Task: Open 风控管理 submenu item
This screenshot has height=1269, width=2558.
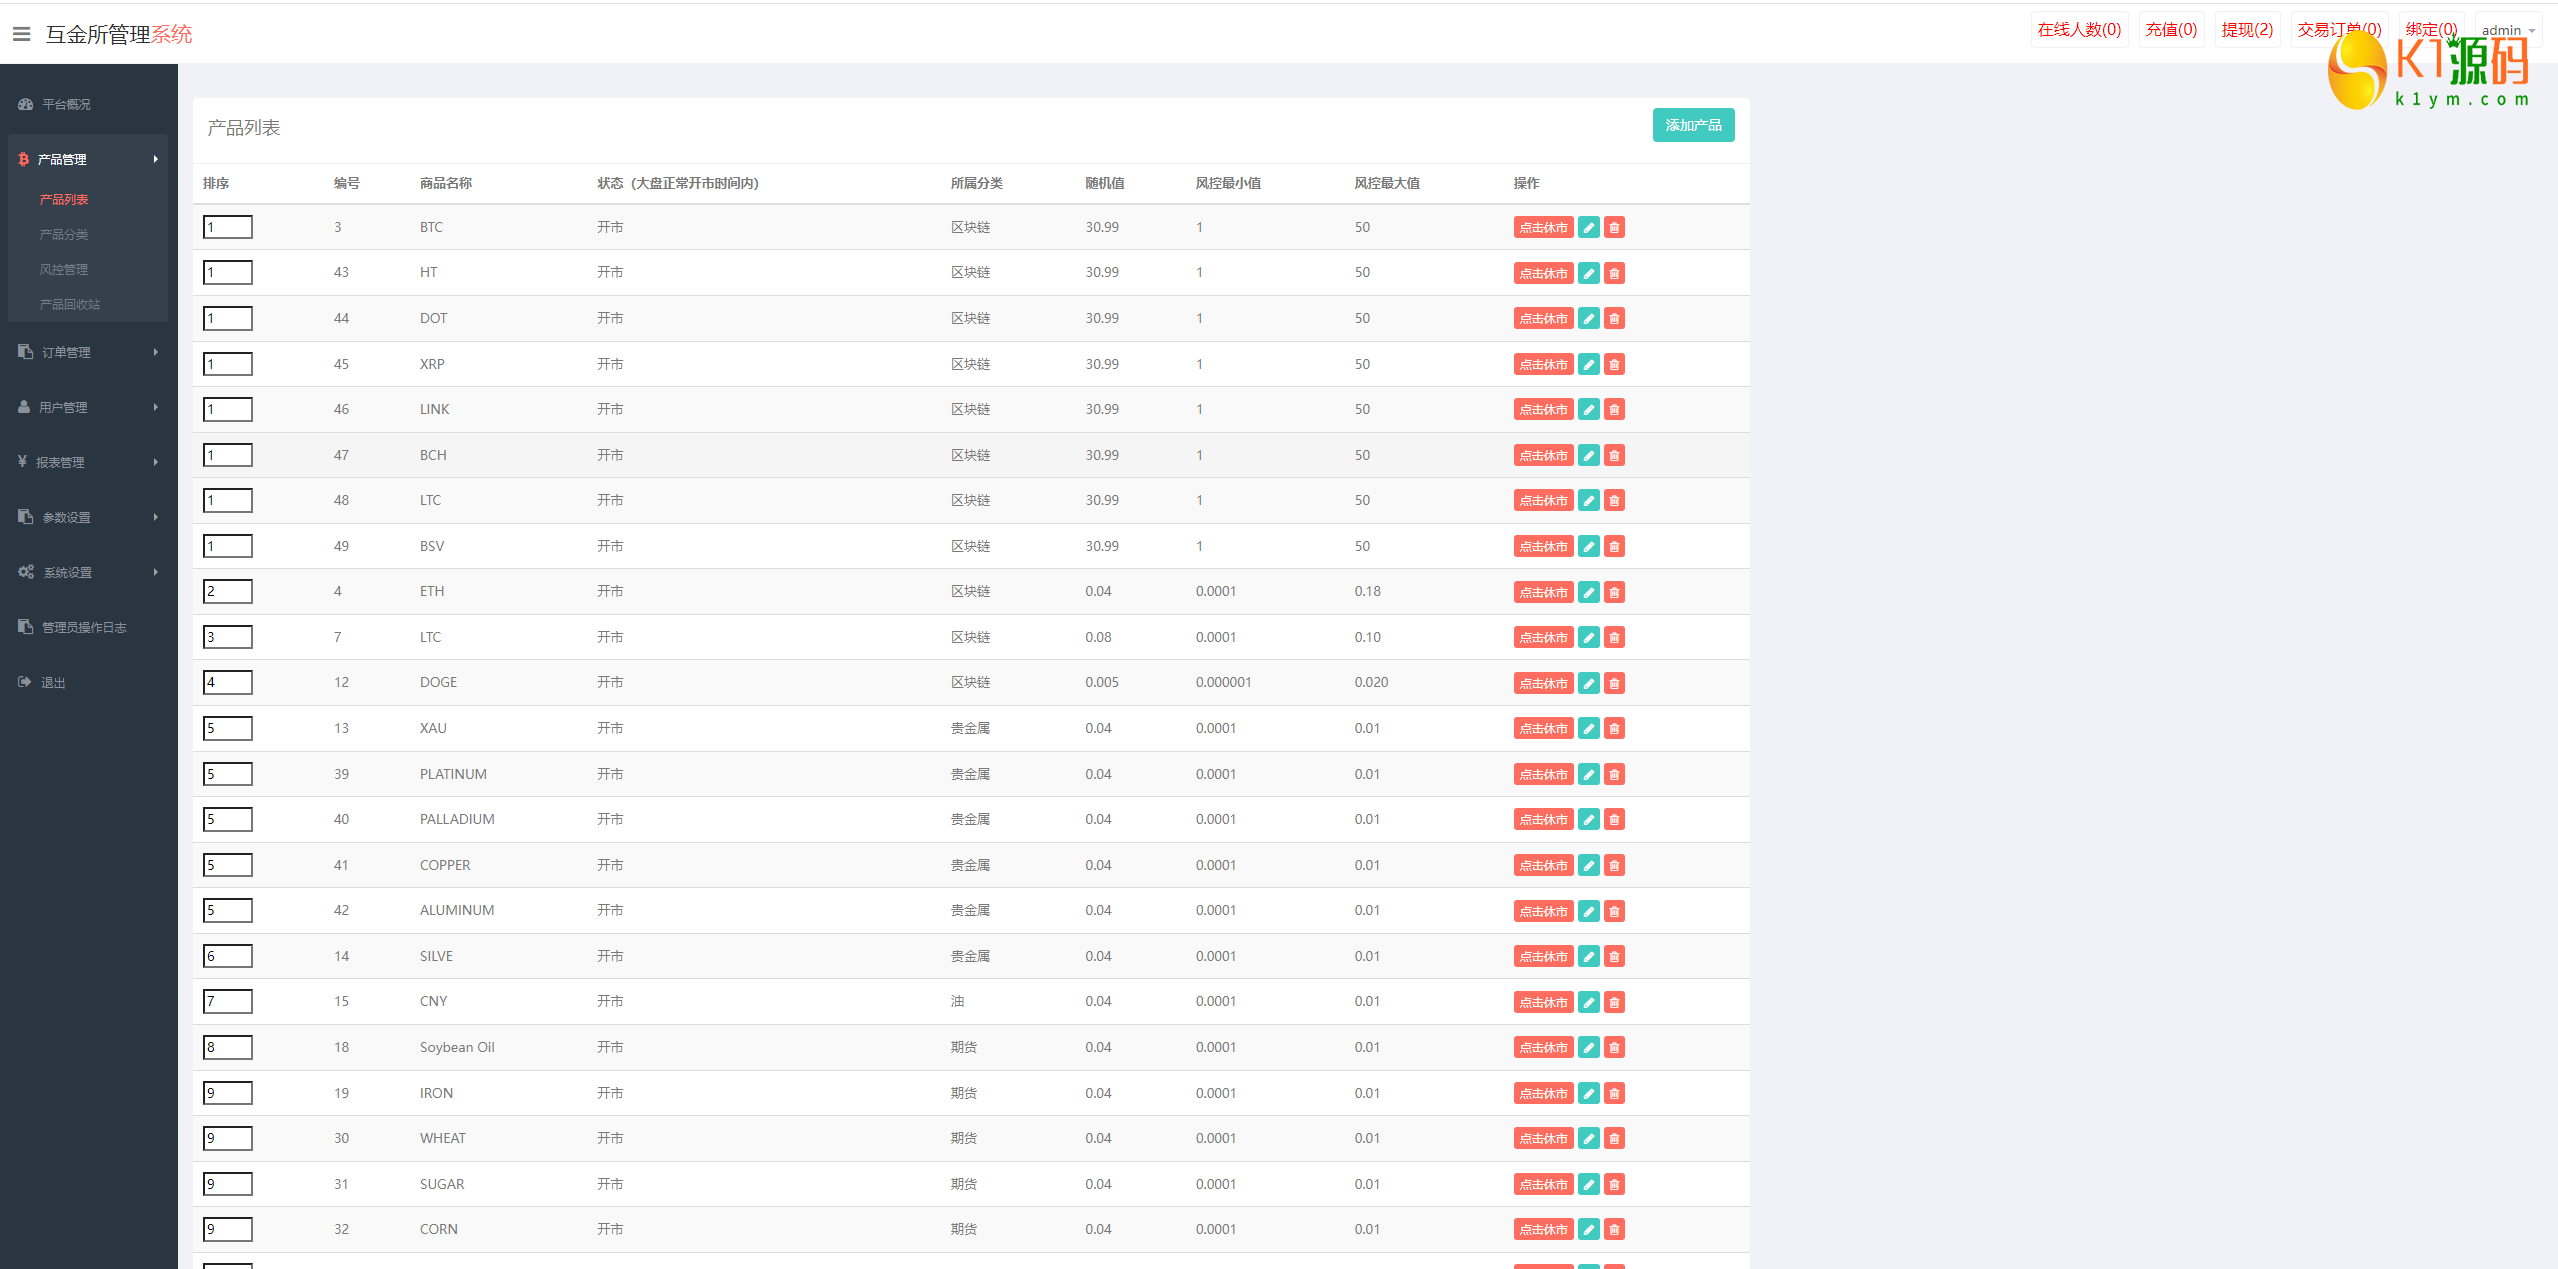Action: pos(64,269)
